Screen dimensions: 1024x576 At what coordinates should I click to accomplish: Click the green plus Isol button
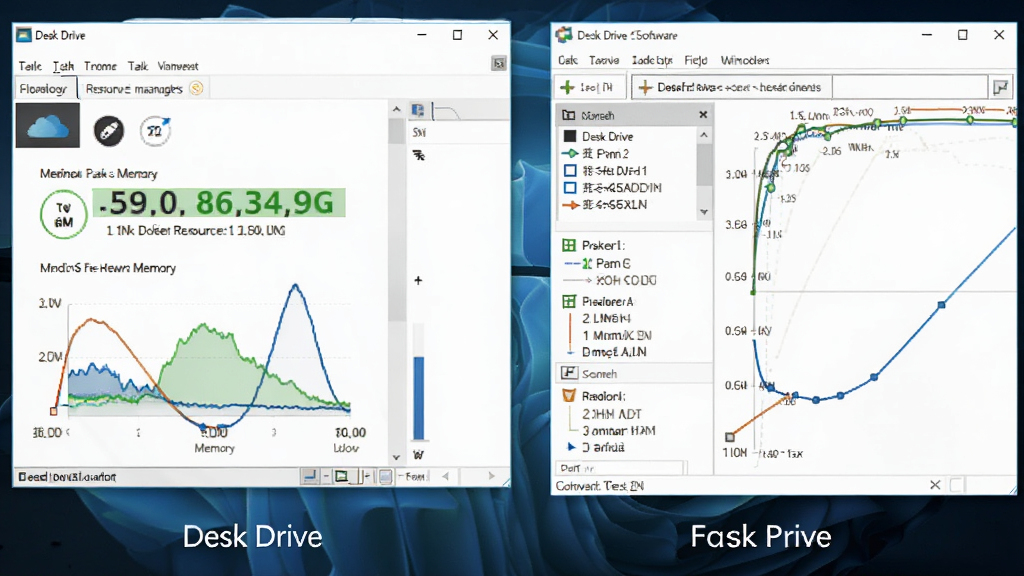(590, 87)
